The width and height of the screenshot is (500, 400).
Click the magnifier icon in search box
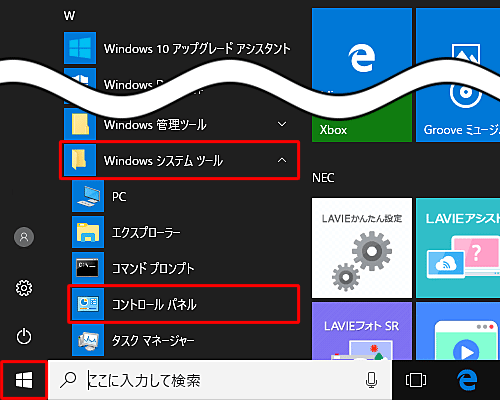pyautogui.click(x=68, y=380)
